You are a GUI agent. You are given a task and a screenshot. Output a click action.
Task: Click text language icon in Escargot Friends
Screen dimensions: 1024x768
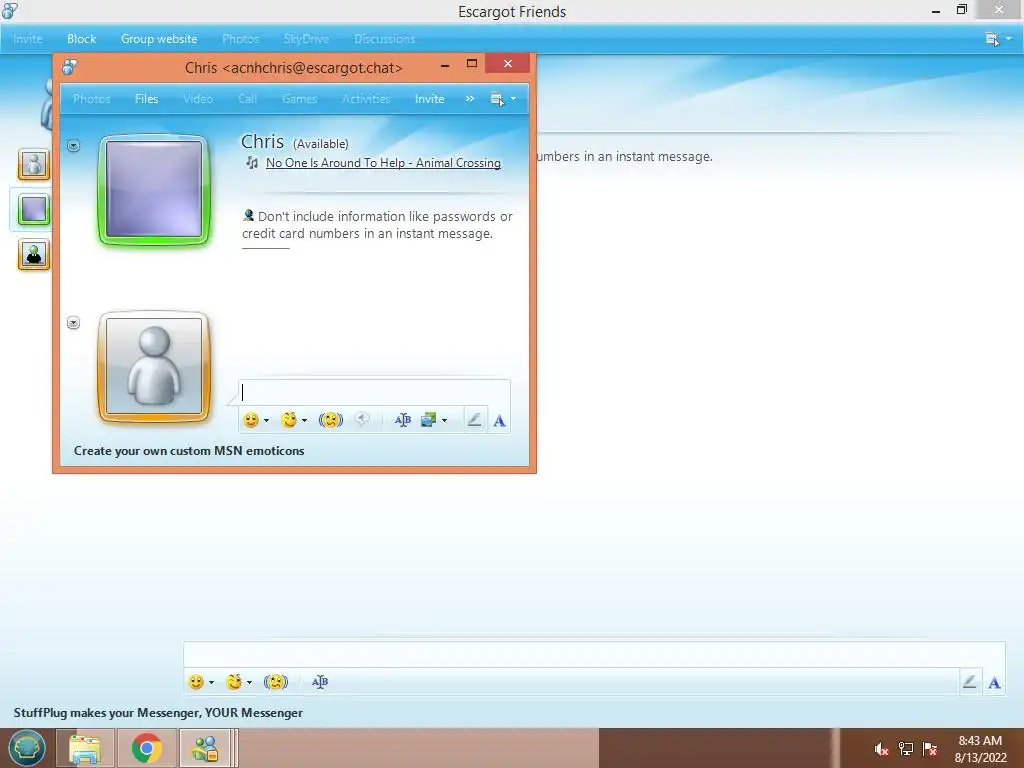click(319, 682)
